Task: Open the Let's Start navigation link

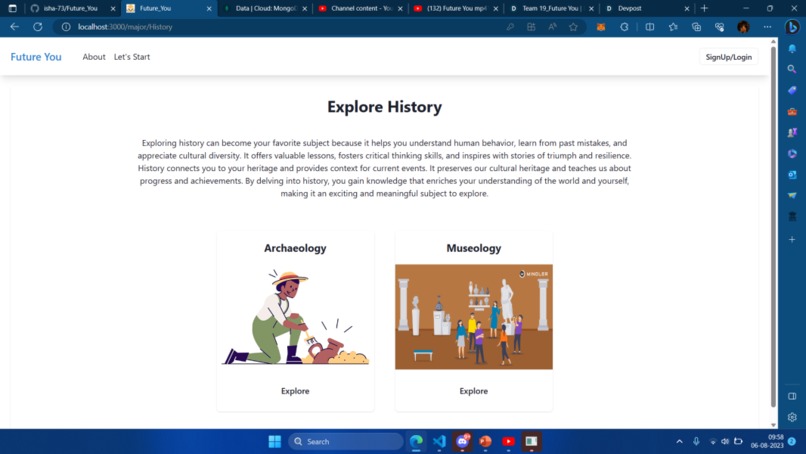Action: 132,57
